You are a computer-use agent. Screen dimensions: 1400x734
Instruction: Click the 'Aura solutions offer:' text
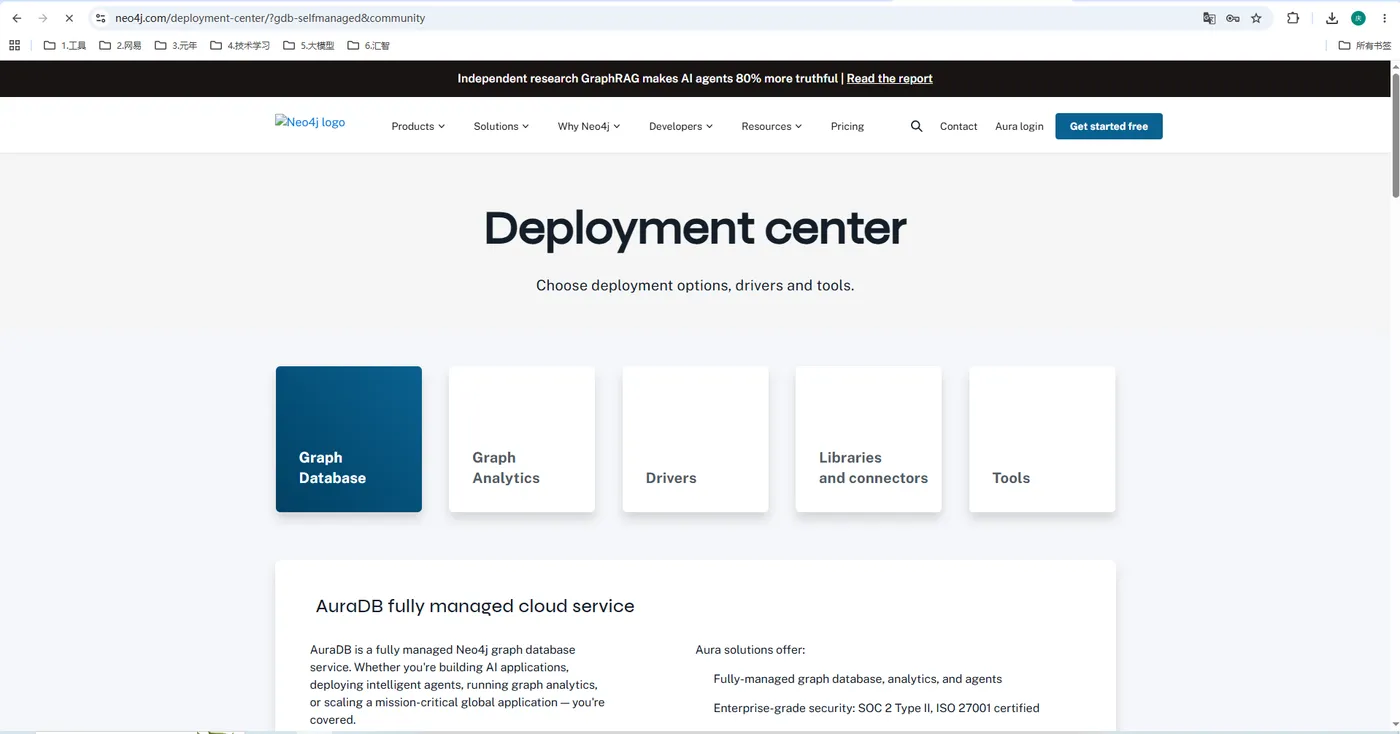pyautogui.click(x=750, y=650)
